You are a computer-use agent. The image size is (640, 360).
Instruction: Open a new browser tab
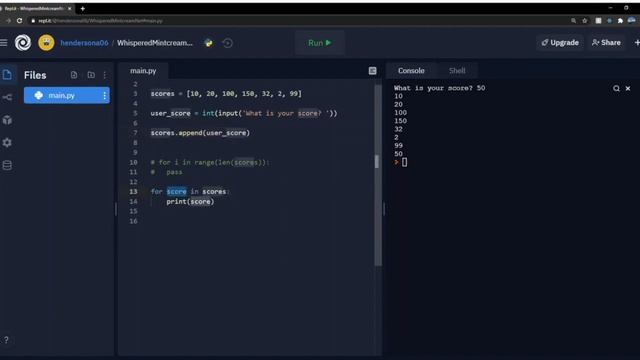(x=82, y=8)
